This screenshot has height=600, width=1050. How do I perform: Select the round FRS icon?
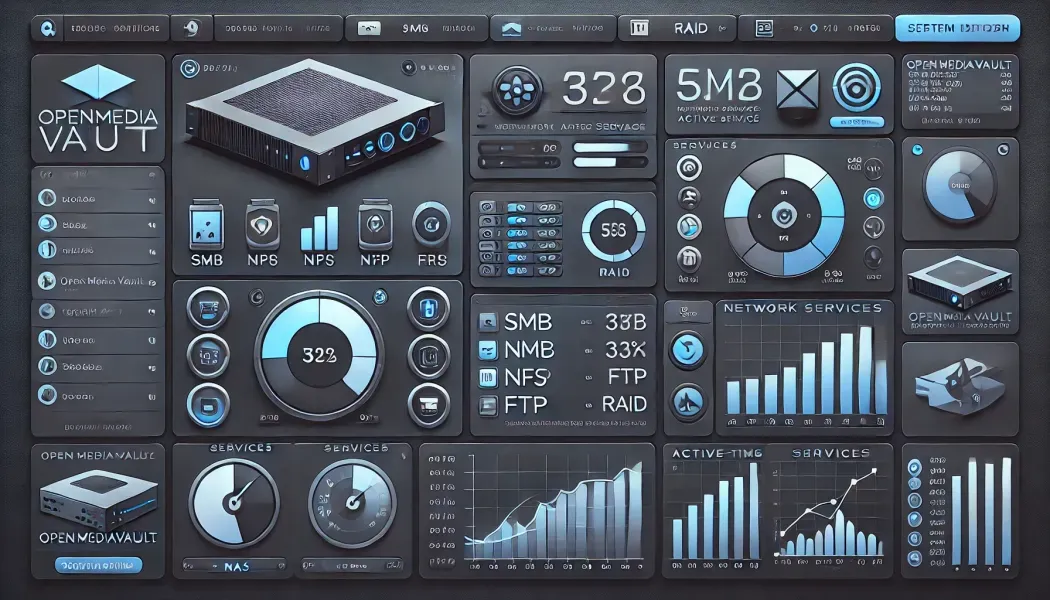coord(431,224)
